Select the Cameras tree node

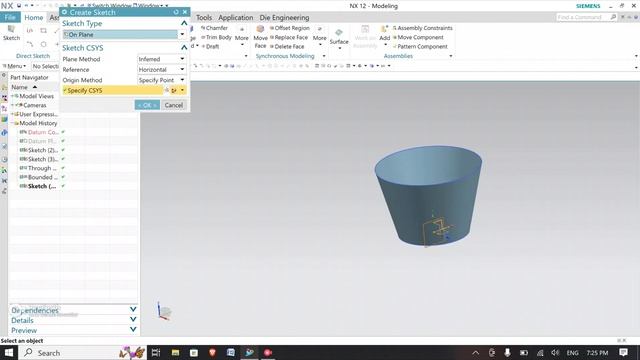(34, 105)
